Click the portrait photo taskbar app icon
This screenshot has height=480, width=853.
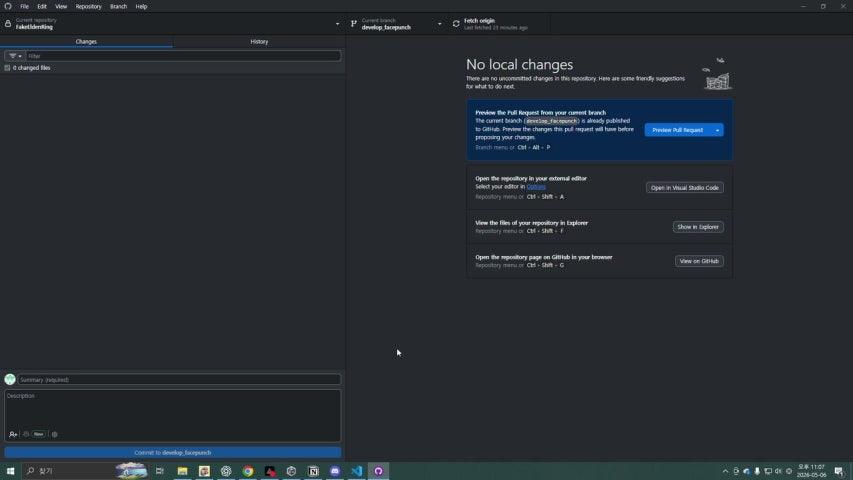(204, 471)
